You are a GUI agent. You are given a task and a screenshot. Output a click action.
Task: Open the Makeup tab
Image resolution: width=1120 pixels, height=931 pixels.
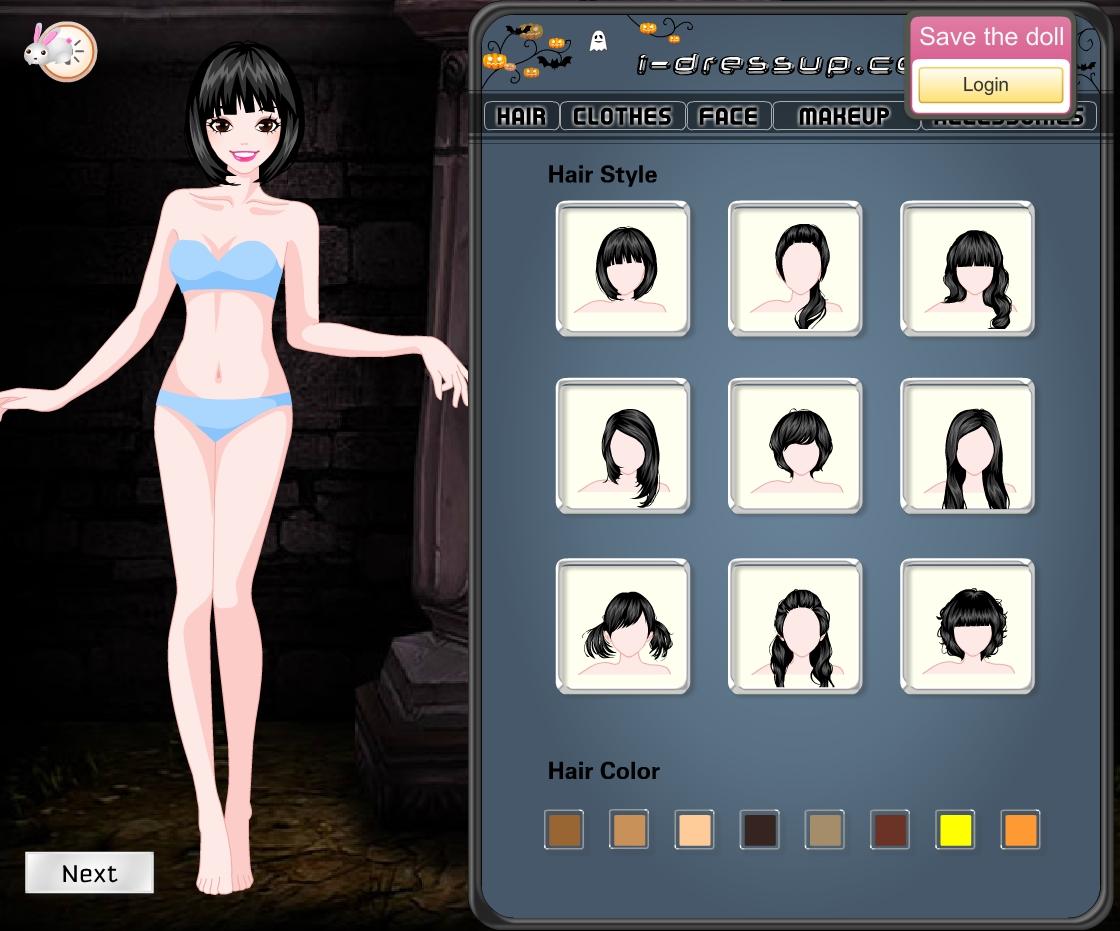844,116
